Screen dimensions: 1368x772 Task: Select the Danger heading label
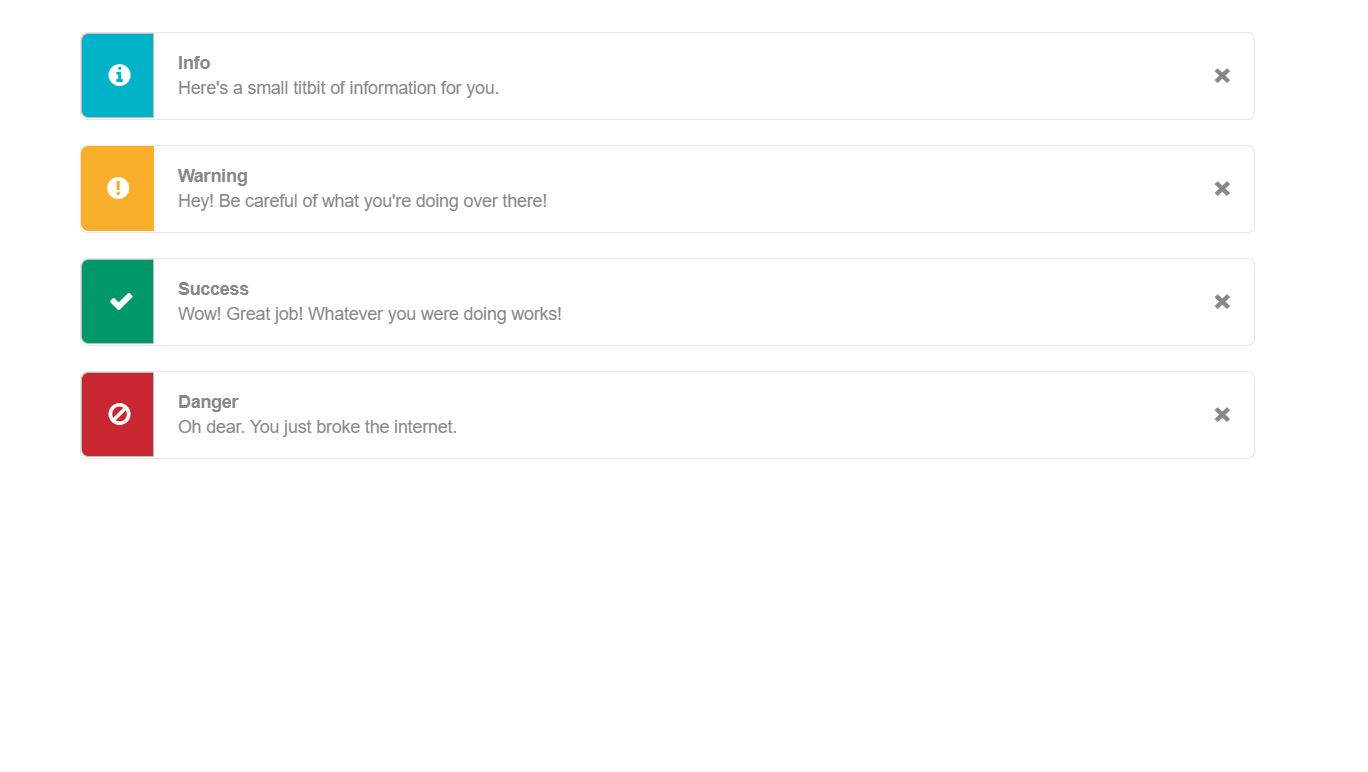208,402
